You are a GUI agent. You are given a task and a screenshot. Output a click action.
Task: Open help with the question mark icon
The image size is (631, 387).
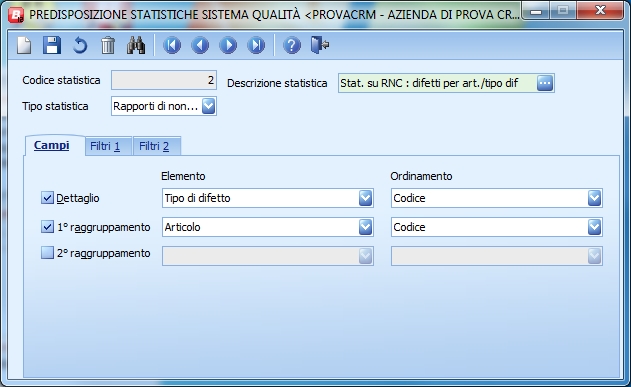coord(292,45)
